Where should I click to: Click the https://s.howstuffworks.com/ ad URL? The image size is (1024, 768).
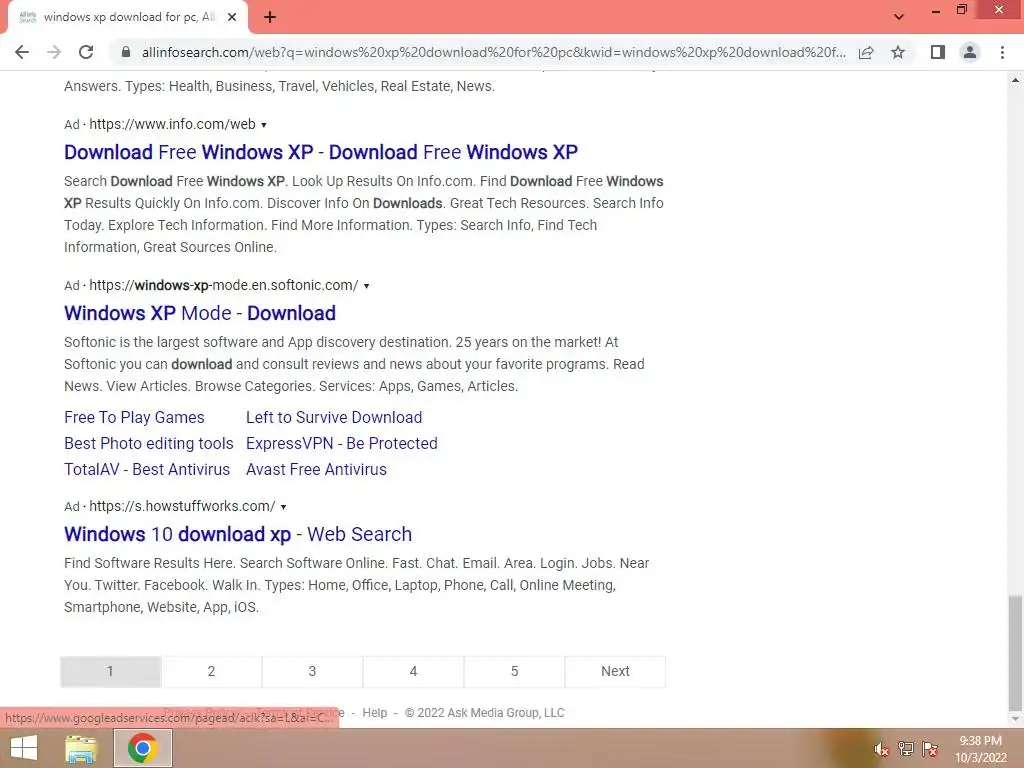(x=182, y=506)
